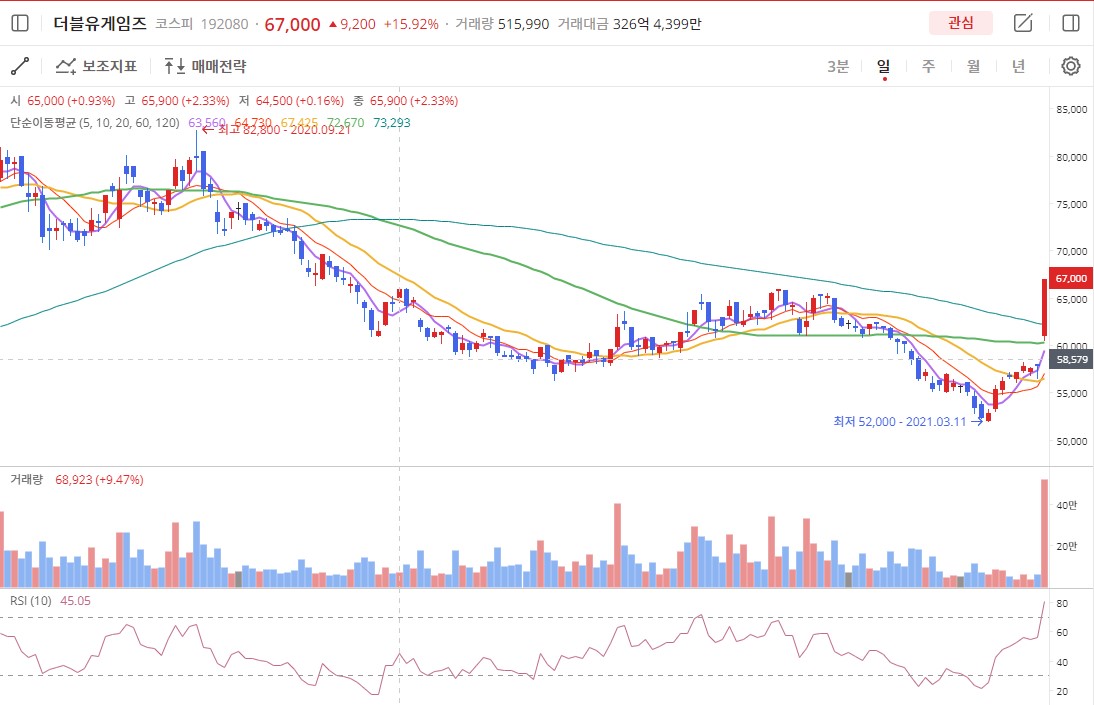1094x705 pixels.
Task: Click 거래량 515,990 in header
Action: (x=502, y=24)
